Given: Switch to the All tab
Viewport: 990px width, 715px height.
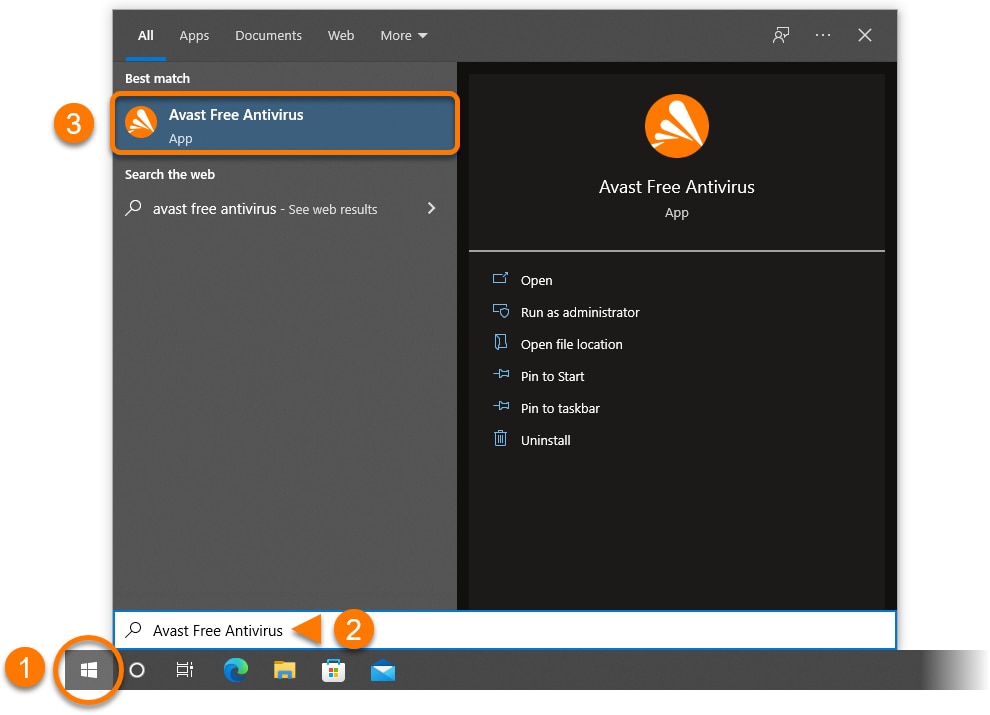Looking at the screenshot, I should [145, 35].
